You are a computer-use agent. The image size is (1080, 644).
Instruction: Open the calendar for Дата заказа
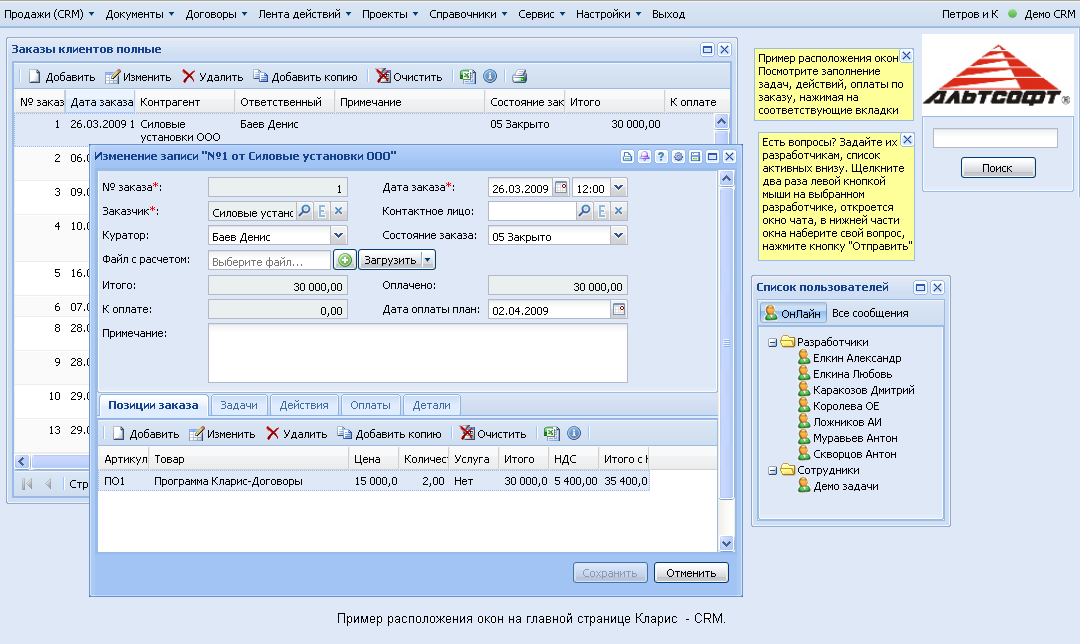click(x=560, y=187)
